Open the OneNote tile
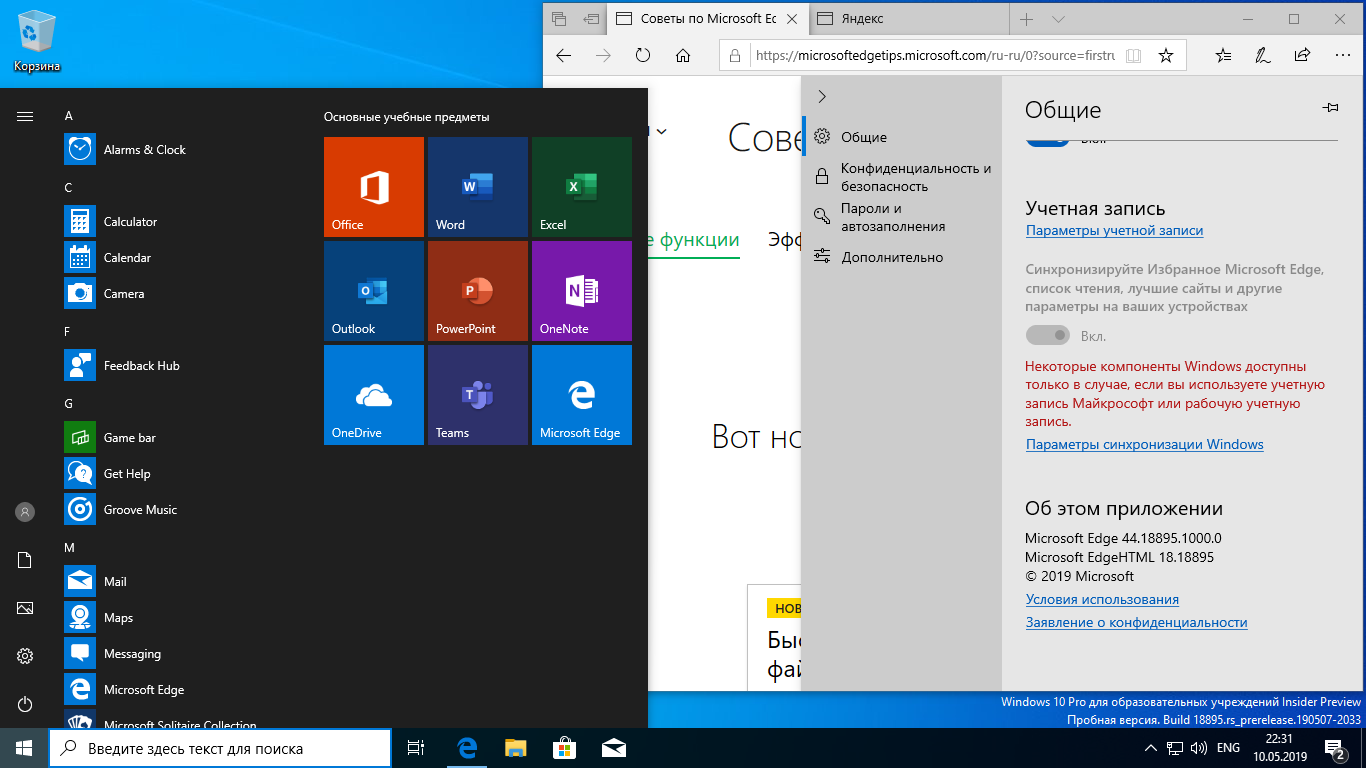Image resolution: width=1366 pixels, height=768 pixels. pyautogui.click(x=582, y=291)
